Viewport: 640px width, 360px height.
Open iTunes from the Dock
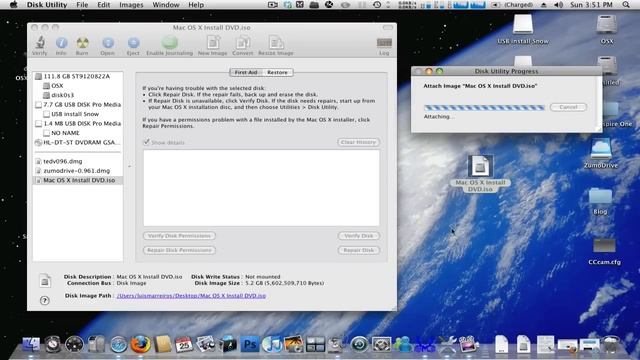(x=271, y=344)
